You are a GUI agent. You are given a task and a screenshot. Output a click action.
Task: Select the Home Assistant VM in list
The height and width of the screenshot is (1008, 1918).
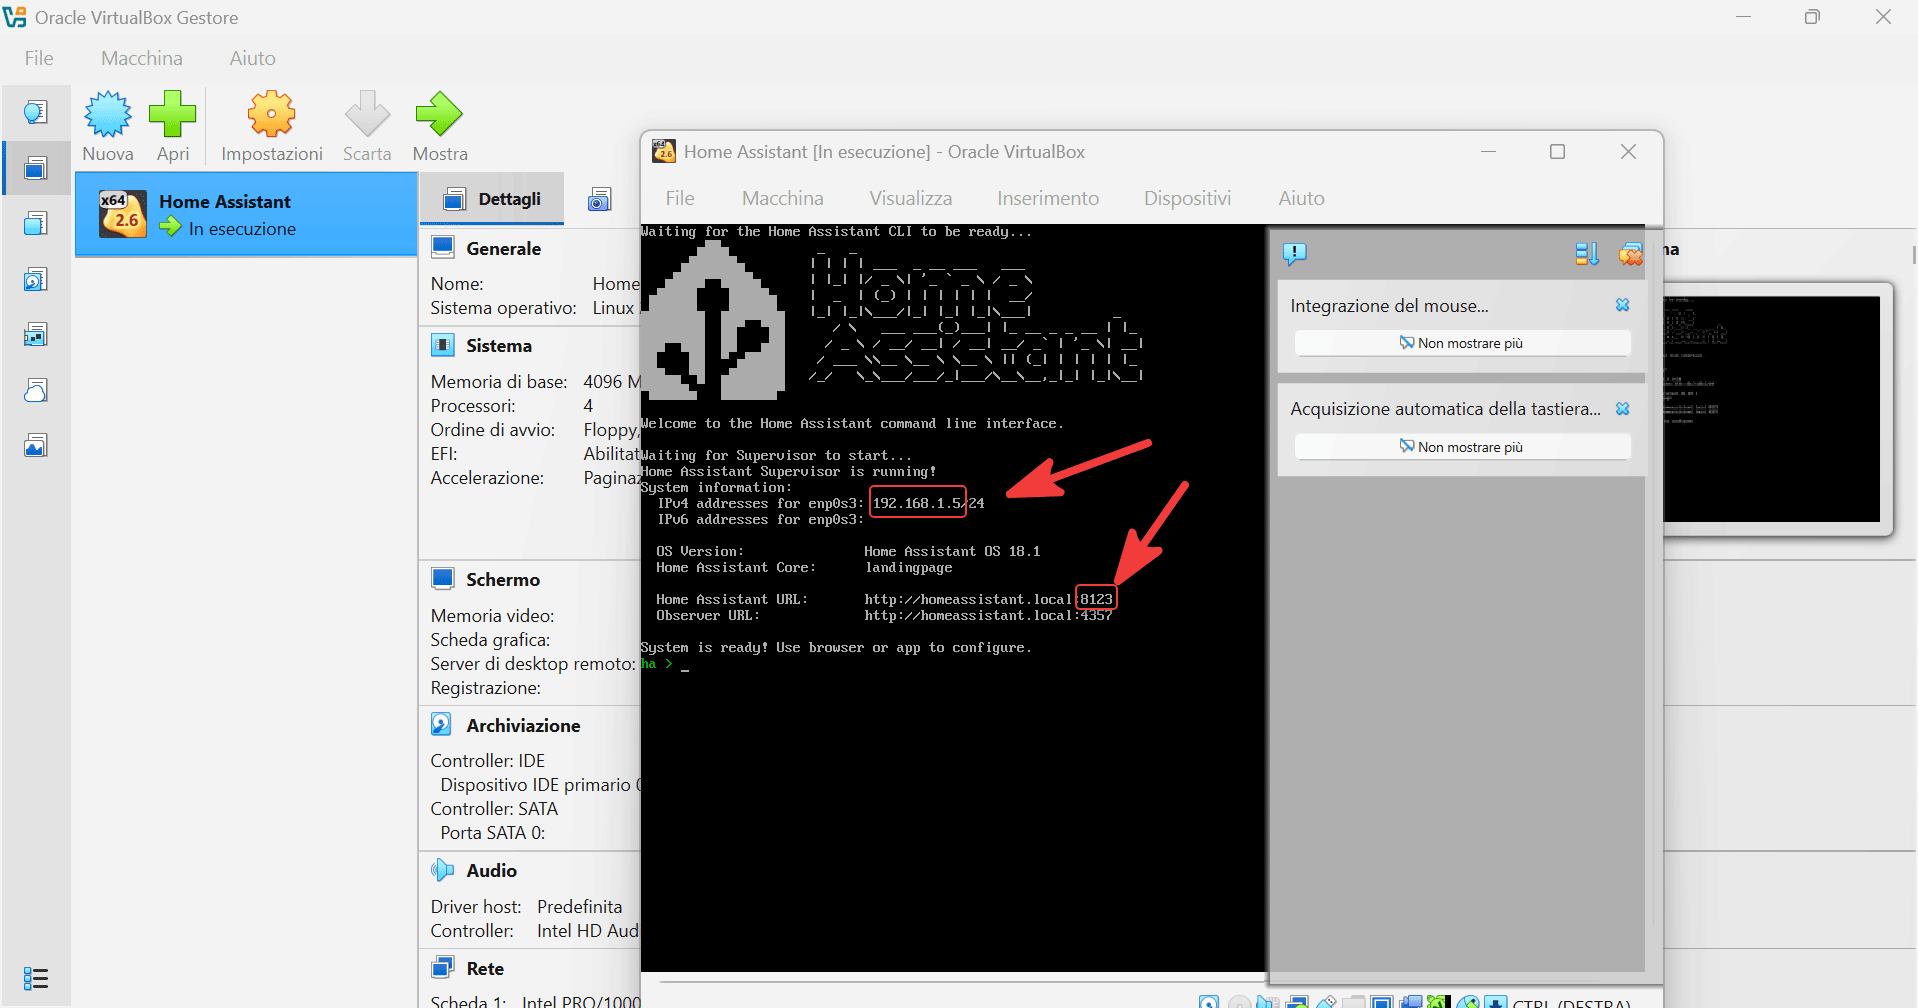(x=246, y=214)
